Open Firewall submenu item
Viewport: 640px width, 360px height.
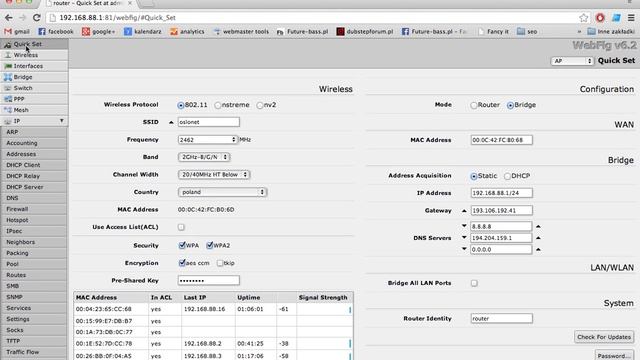pos(34,209)
